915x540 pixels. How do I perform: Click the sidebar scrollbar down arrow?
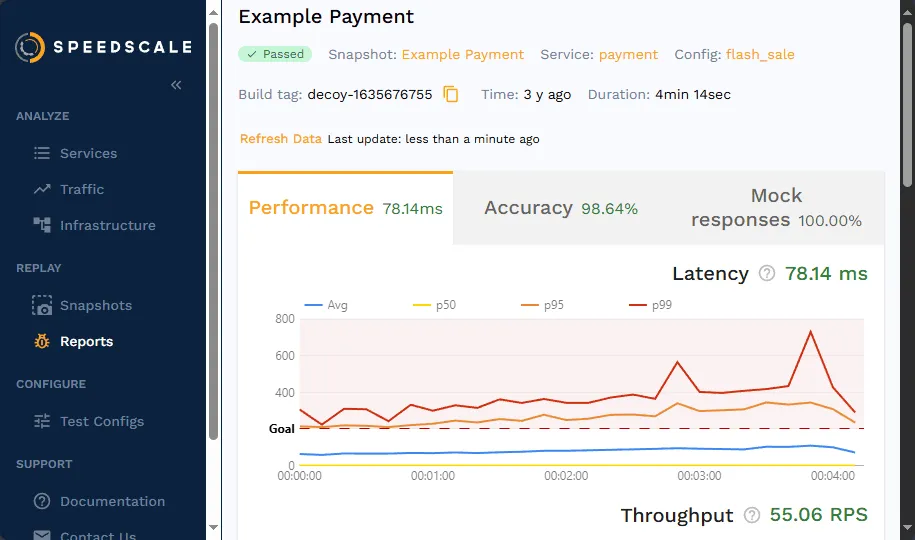click(214, 527)
